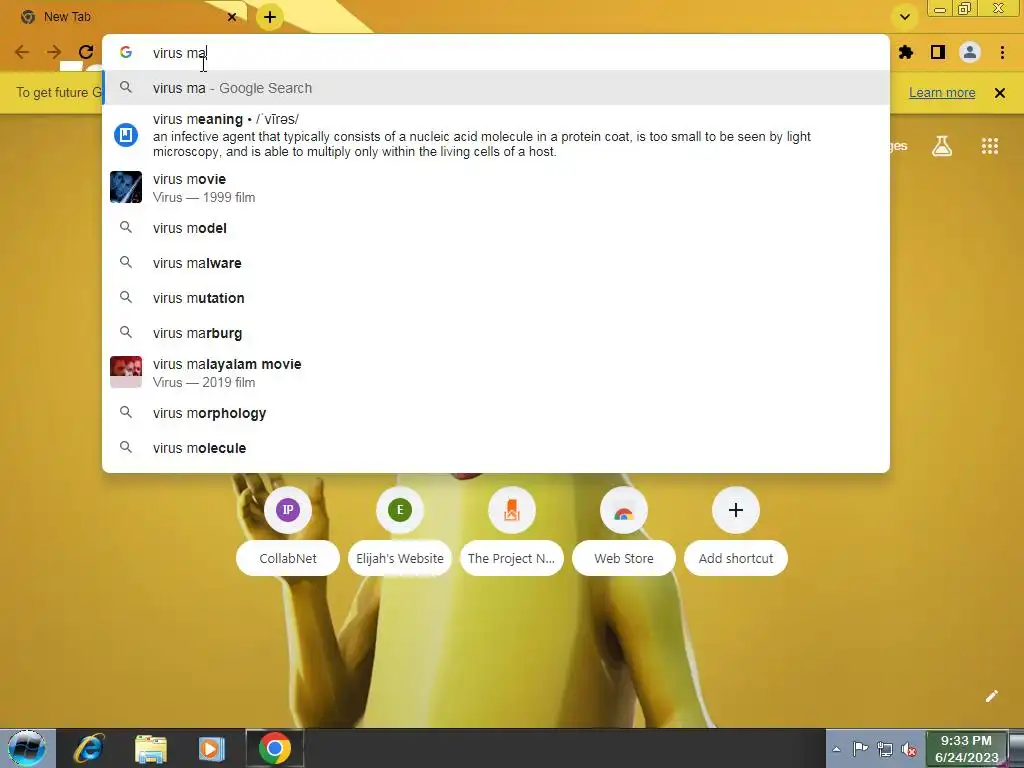
Task: Launch Internet Explorer from taskbar
Action: pos(89,748)
